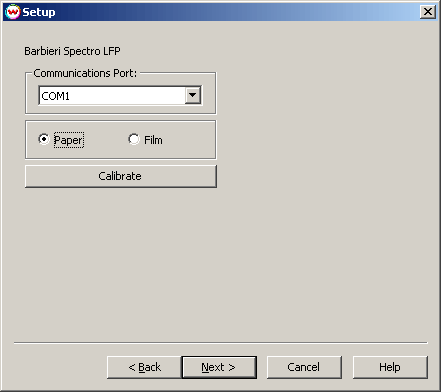This screenshot has height=392, width=441.
Task: Click the Setup app icon in title bar
Action: (12, 12)
